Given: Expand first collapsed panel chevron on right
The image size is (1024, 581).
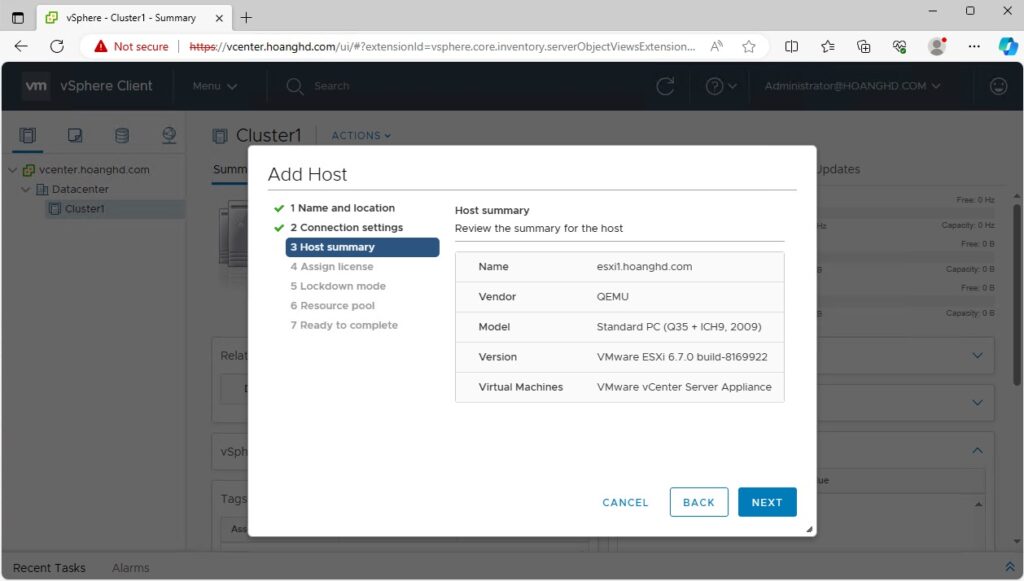Looking at the screenshot, I should tap(977, 356).
